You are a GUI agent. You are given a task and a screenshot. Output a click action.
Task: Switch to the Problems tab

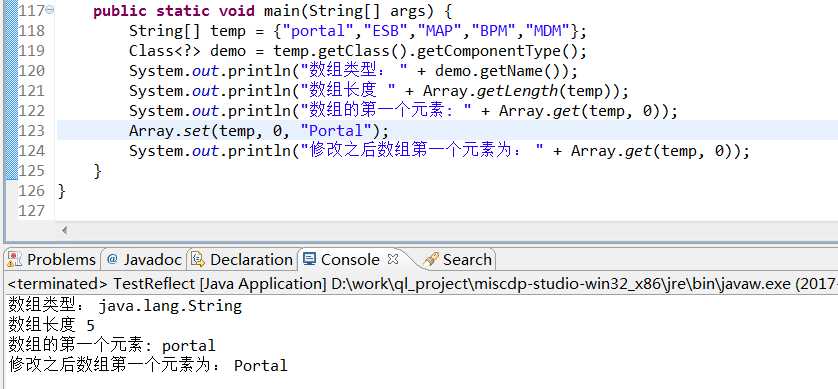(x=51, y=260)
